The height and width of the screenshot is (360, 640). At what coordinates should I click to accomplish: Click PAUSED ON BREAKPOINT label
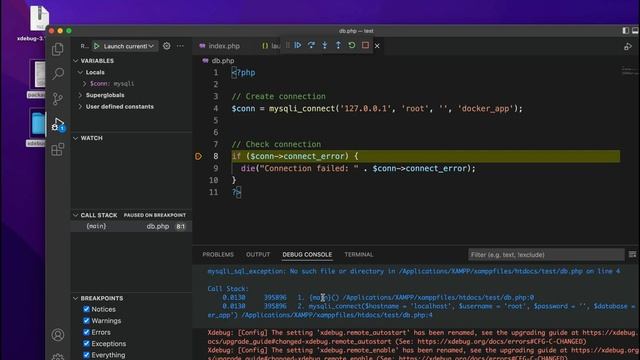(x=155, y=215)
